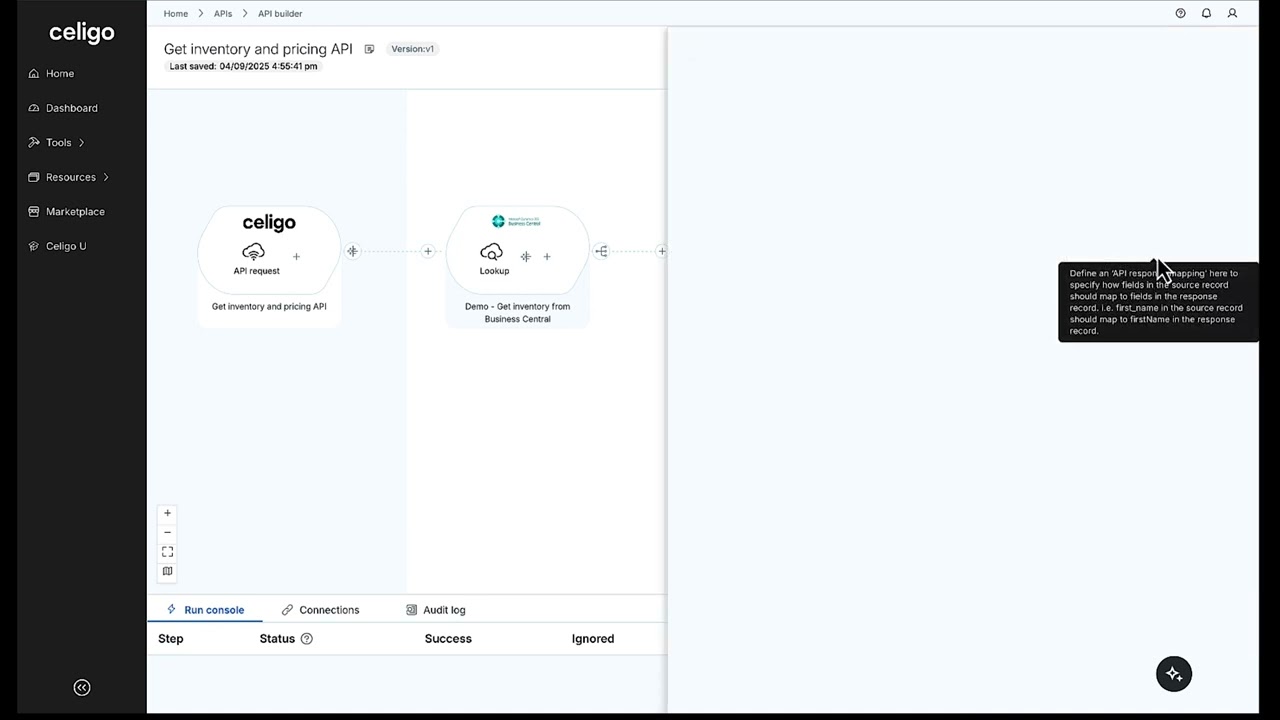The width and height of the screenshot is (1280, 720).
Task: Open the API request cloud icon
Action: pos(254,253)
